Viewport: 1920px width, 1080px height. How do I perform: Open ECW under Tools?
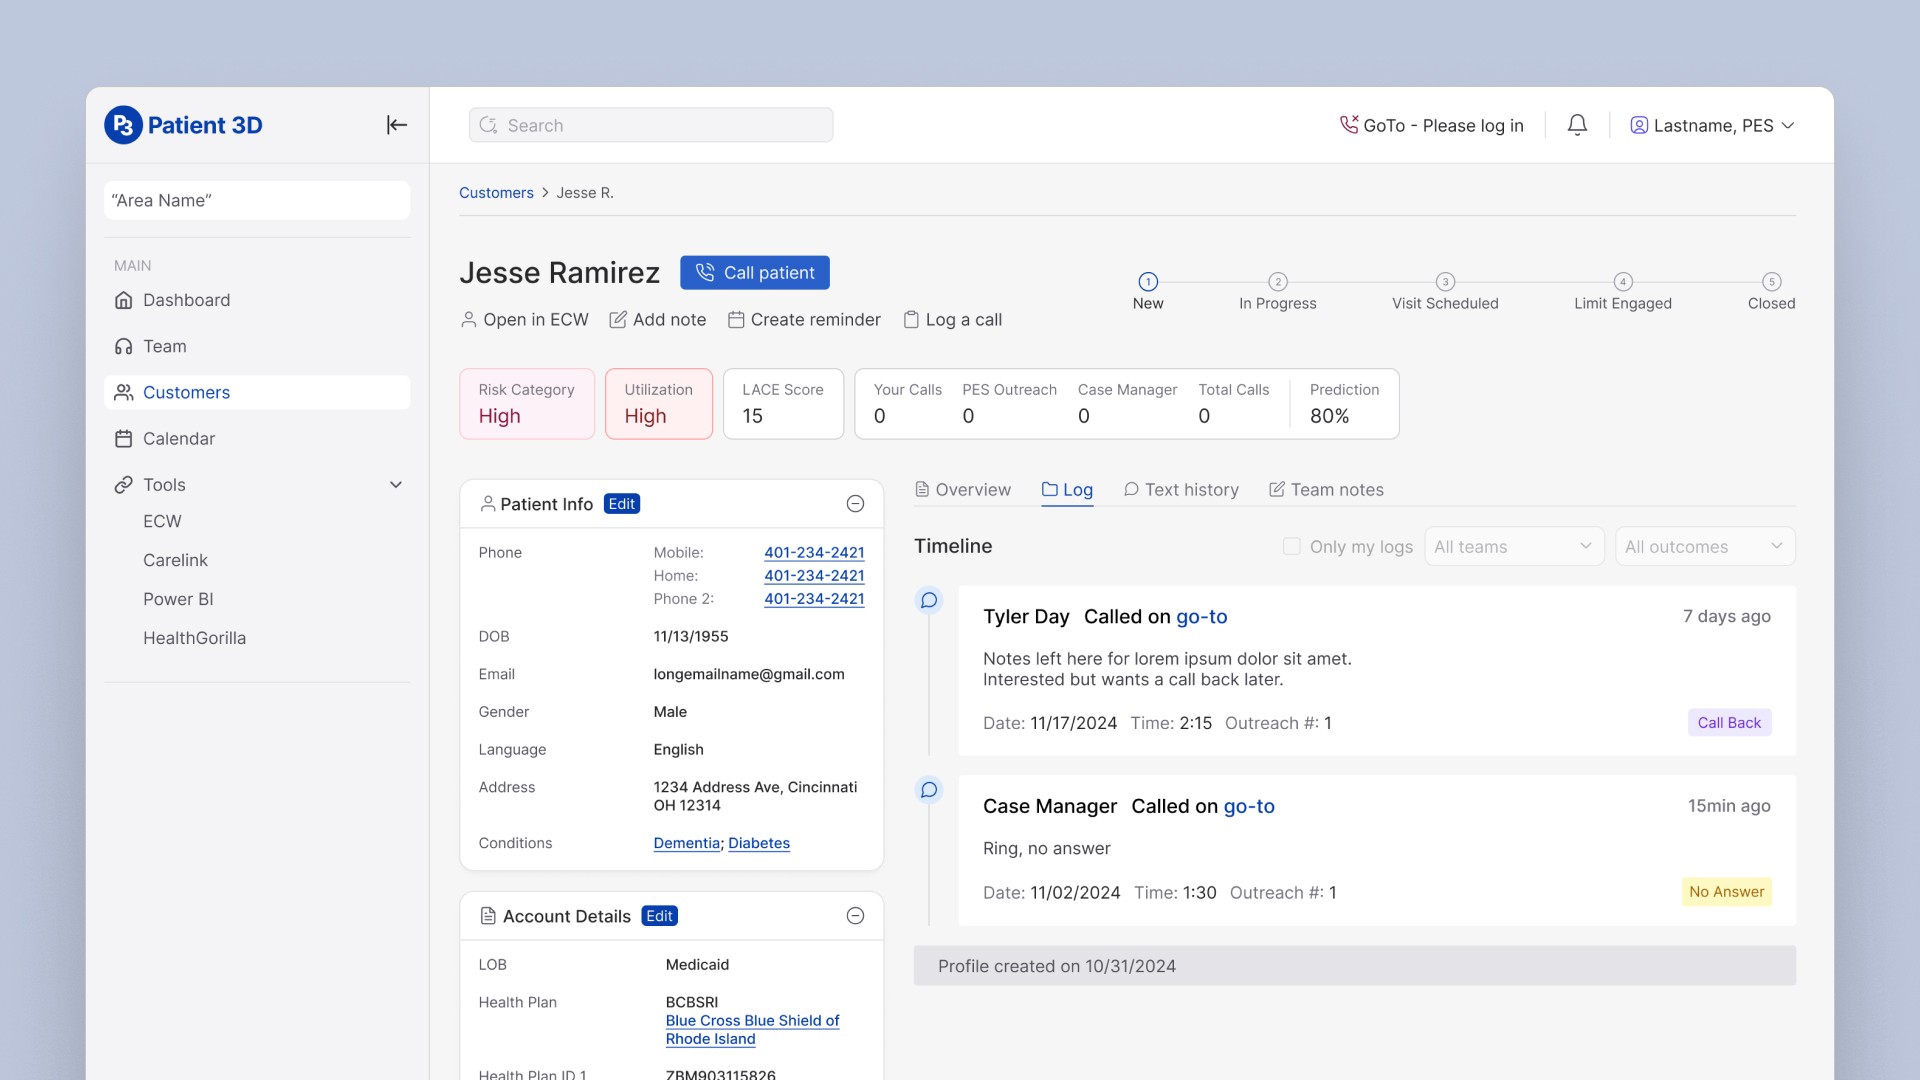(x=162, y=521)
